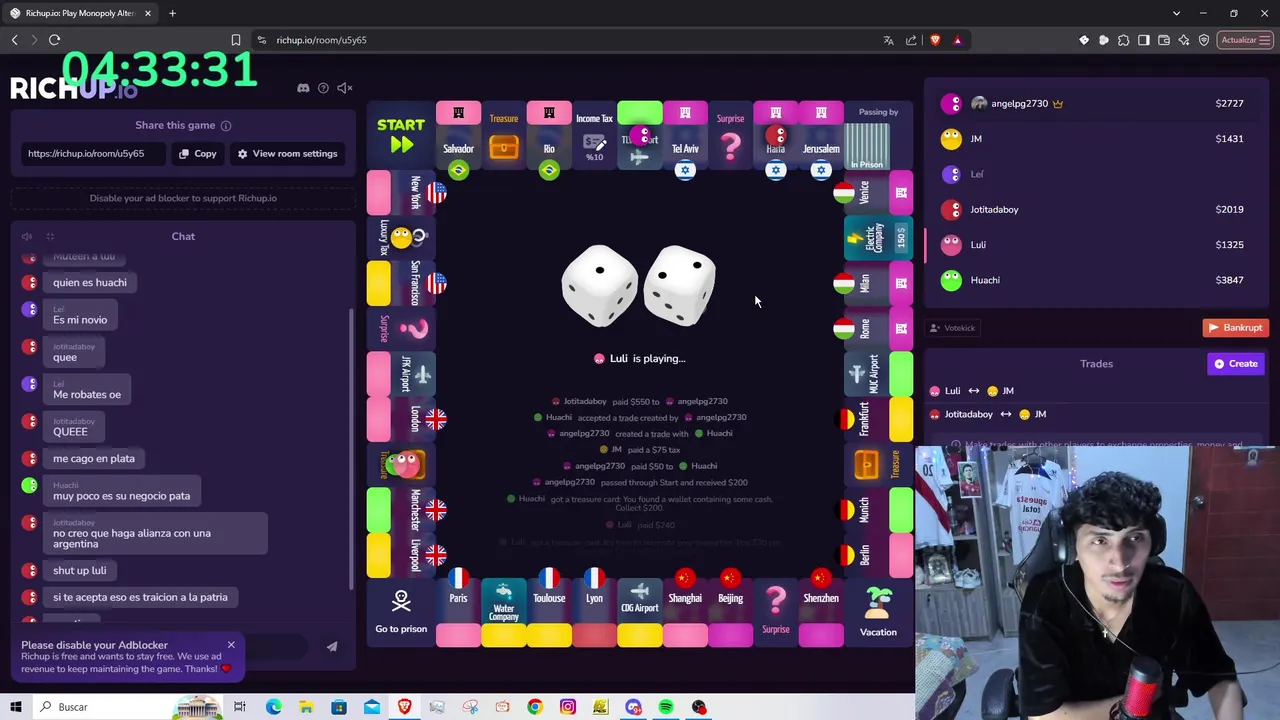Select the Surprise tile on the left side
Image resolution: width=1280 pixels, height=720 pixels.
pos(401,328)
